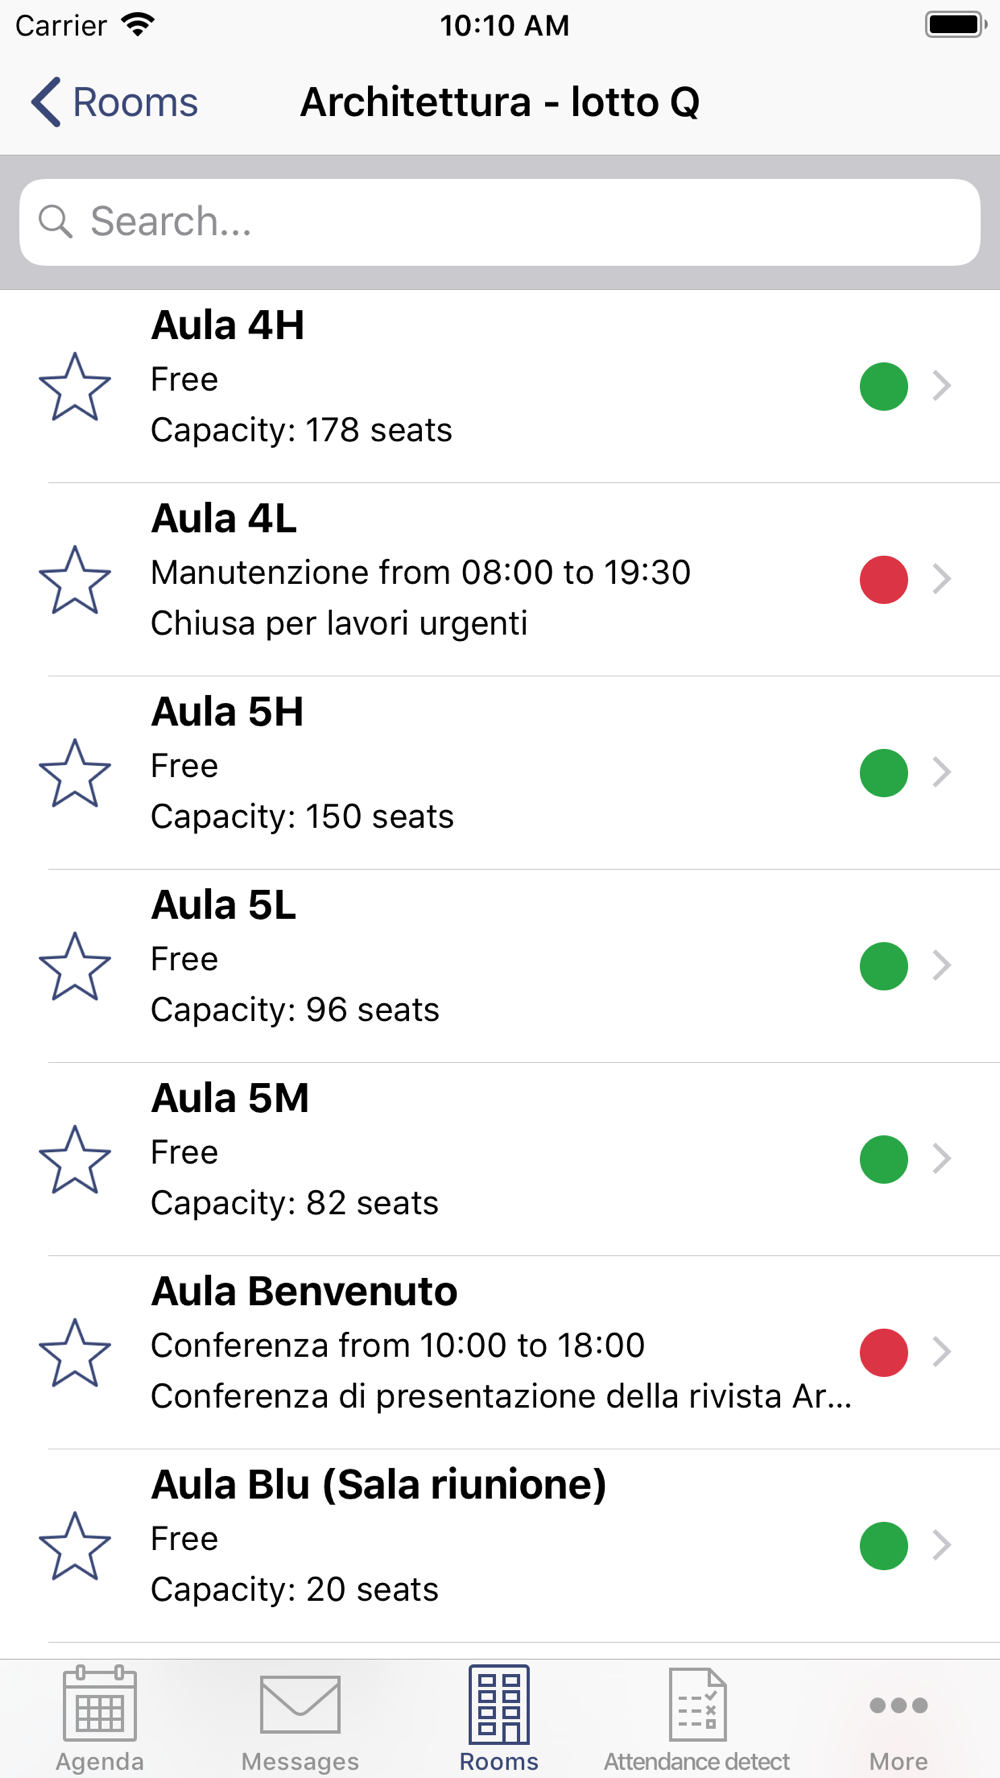The image size is (1000, 1778).
Task: Open the Aula 4L maintenance entry
Action: click(x=500, y=580)
